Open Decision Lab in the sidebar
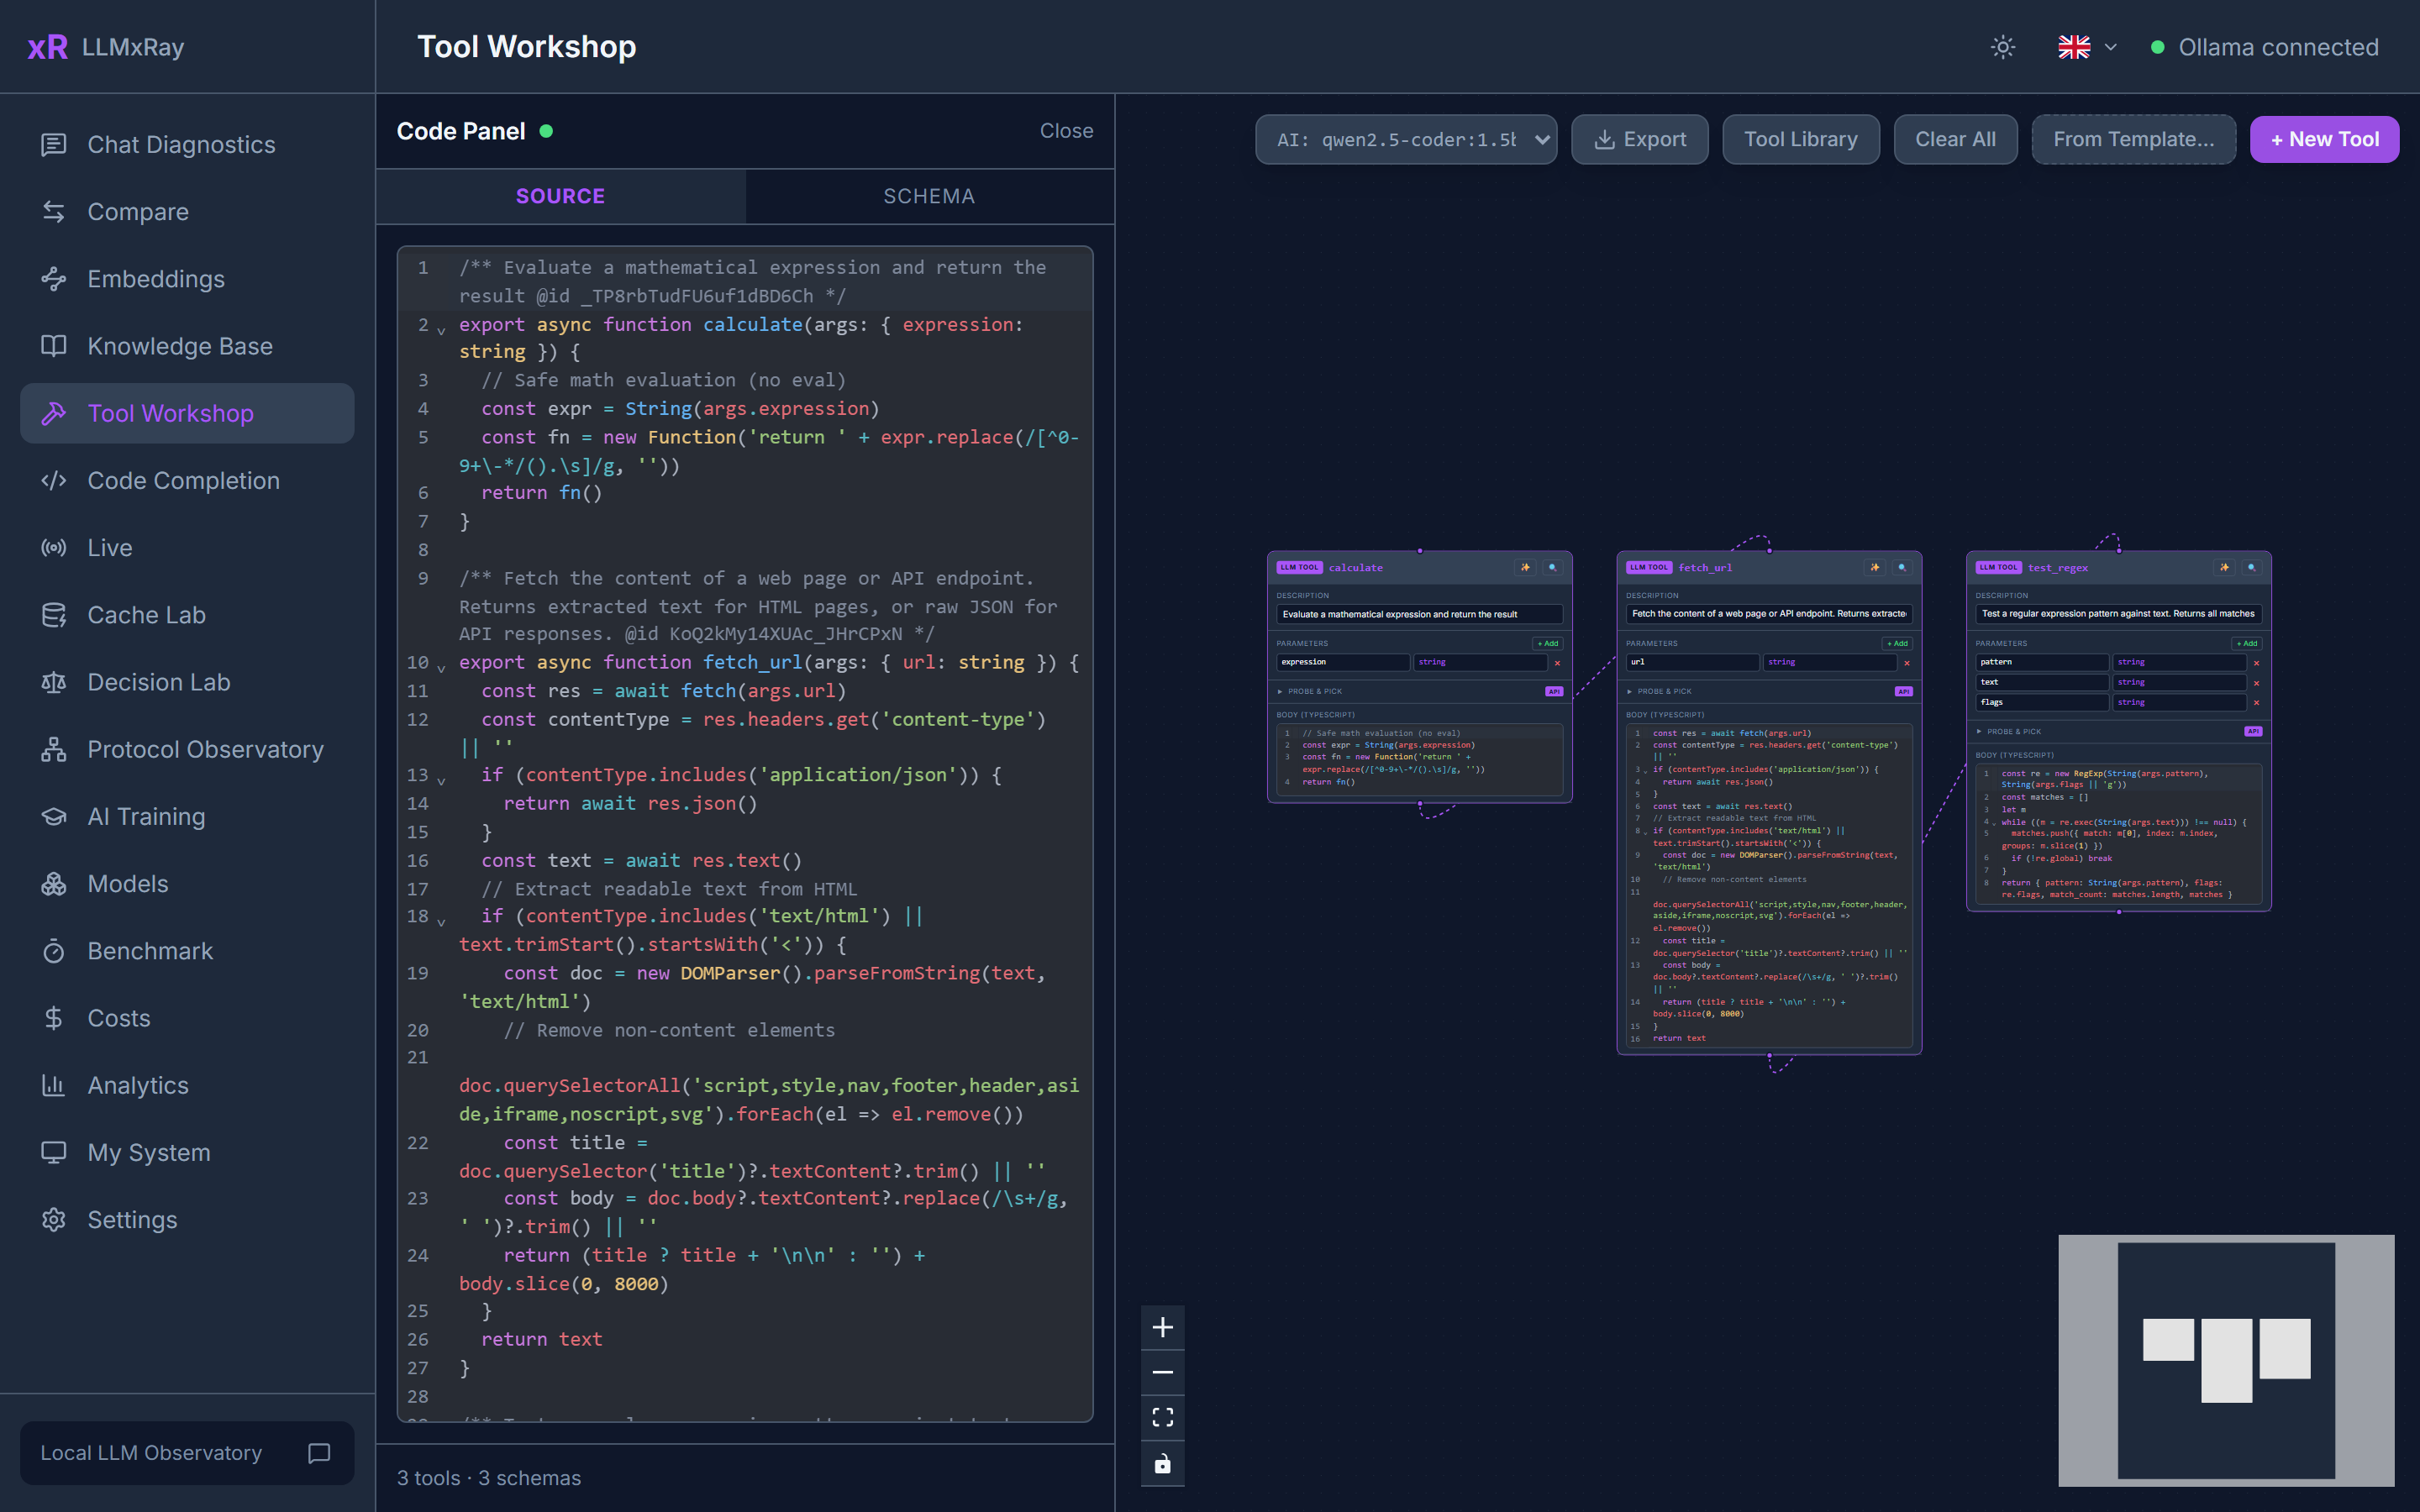Viewport: 2420px width, 1512px height. click(x=187, y=682)
